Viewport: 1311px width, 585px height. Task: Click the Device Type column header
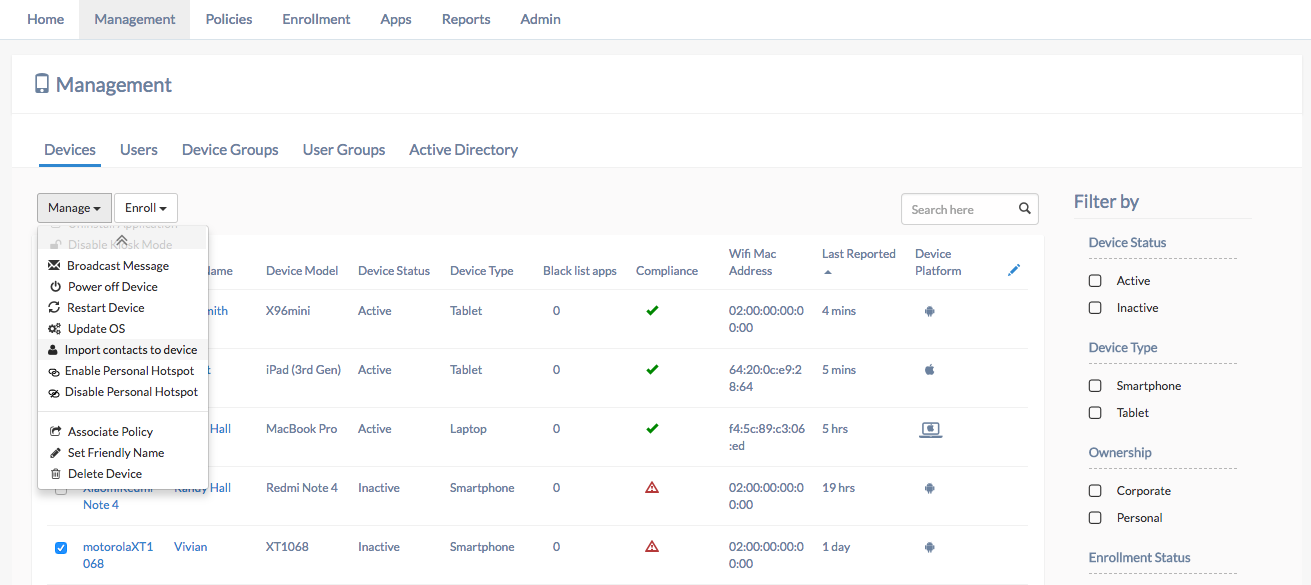click(x=482, y=271)
